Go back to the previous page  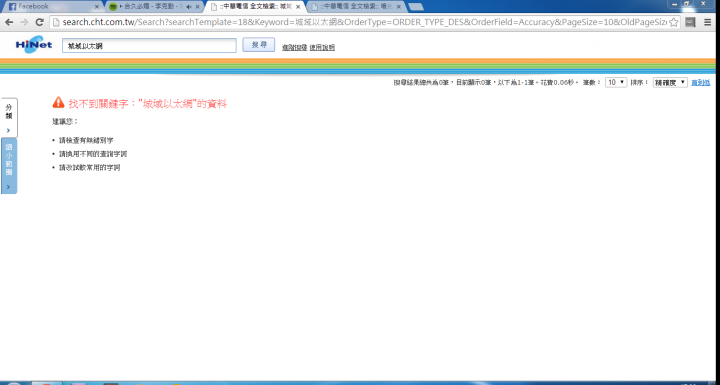(9, 22)
